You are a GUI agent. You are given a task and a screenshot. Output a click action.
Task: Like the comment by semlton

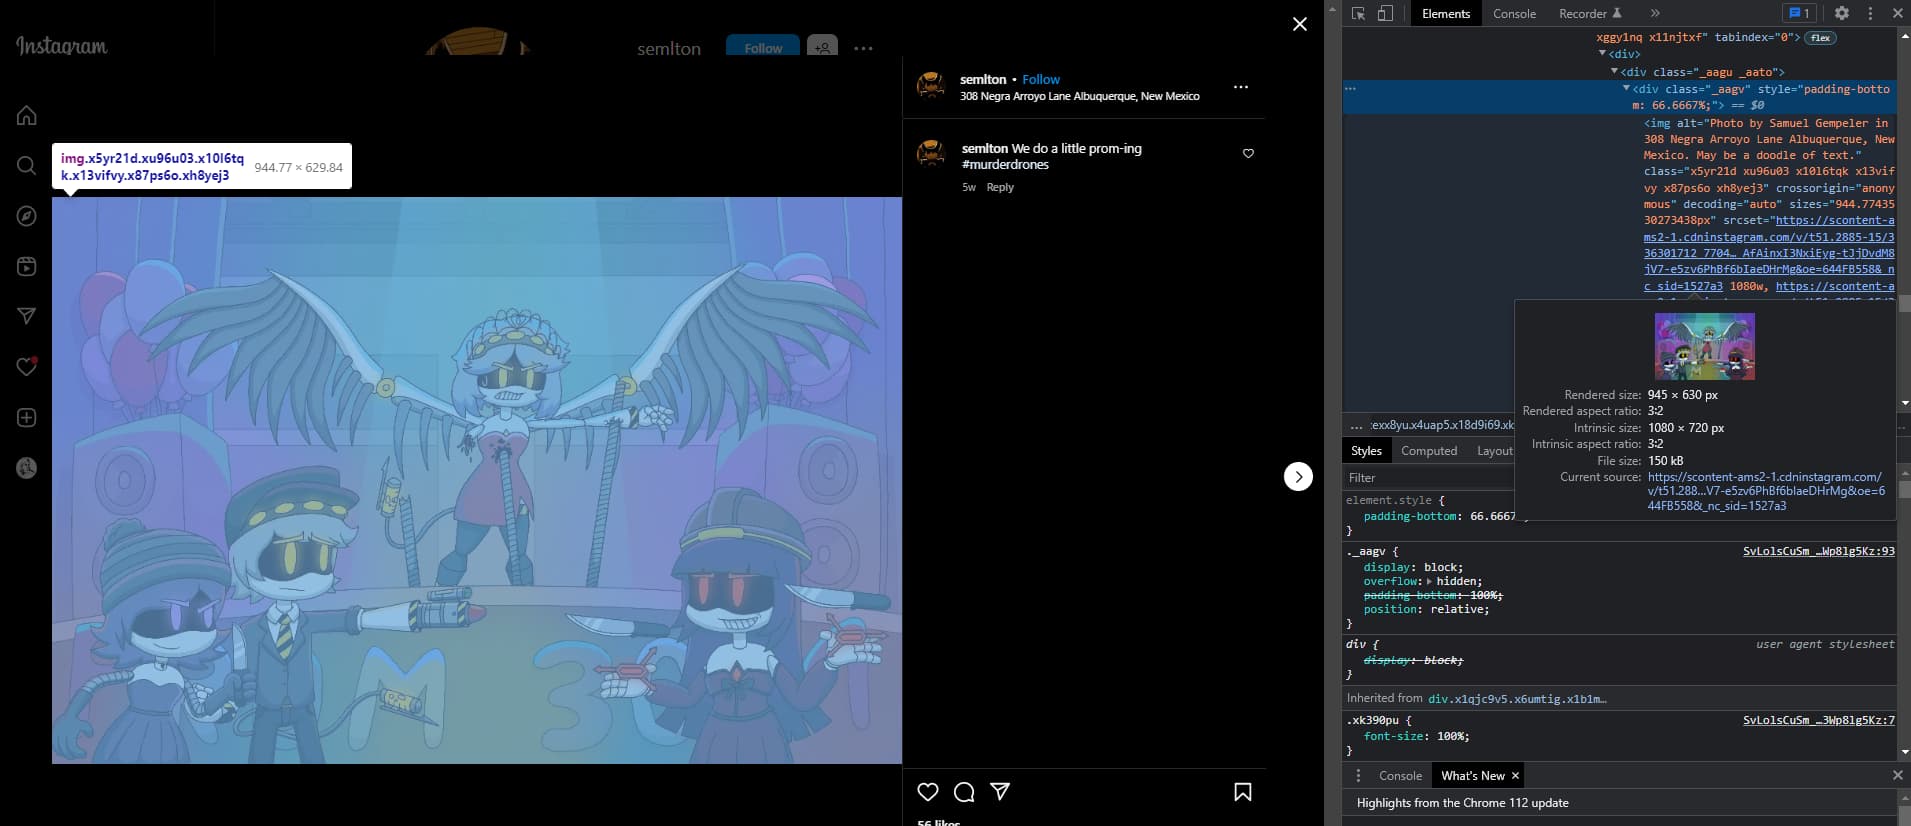tap(1248, 153)
